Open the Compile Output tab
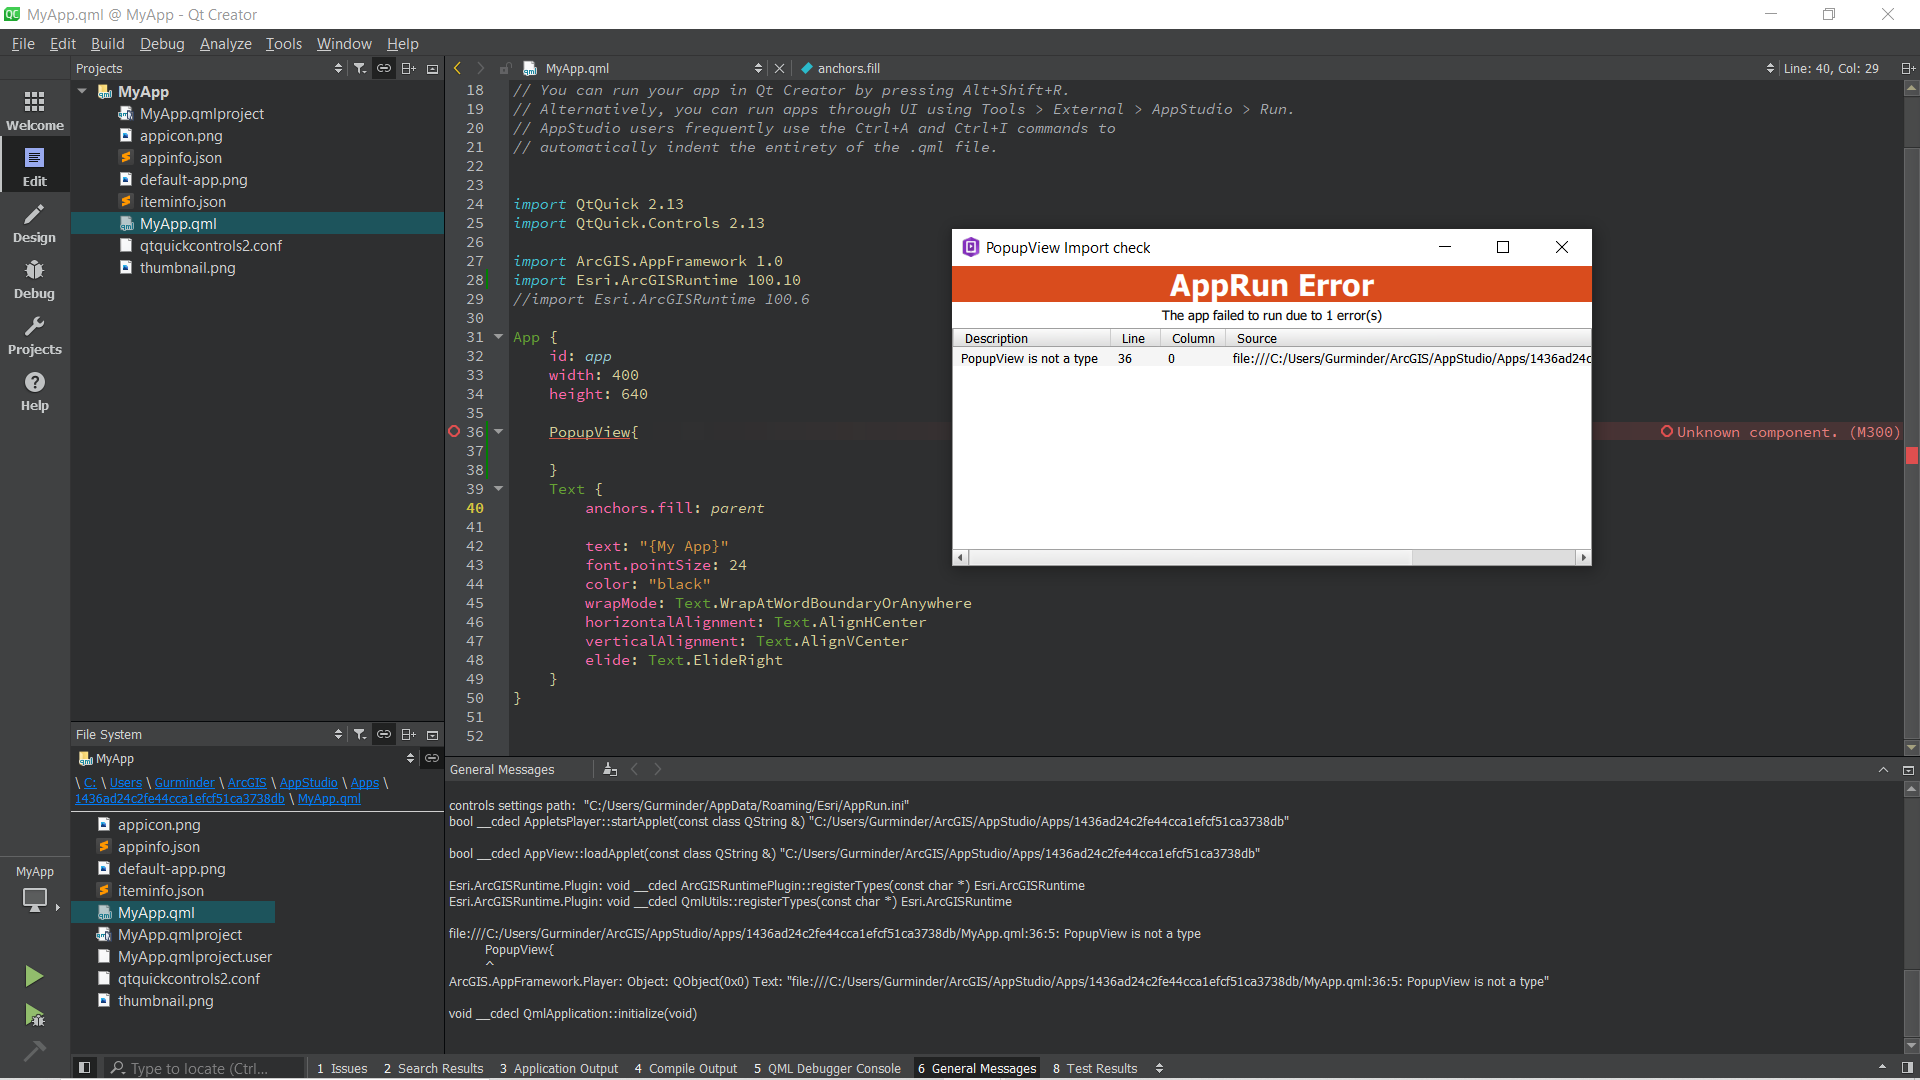Viewport: 1920px width, 1080px height. tap(685, 1068)
